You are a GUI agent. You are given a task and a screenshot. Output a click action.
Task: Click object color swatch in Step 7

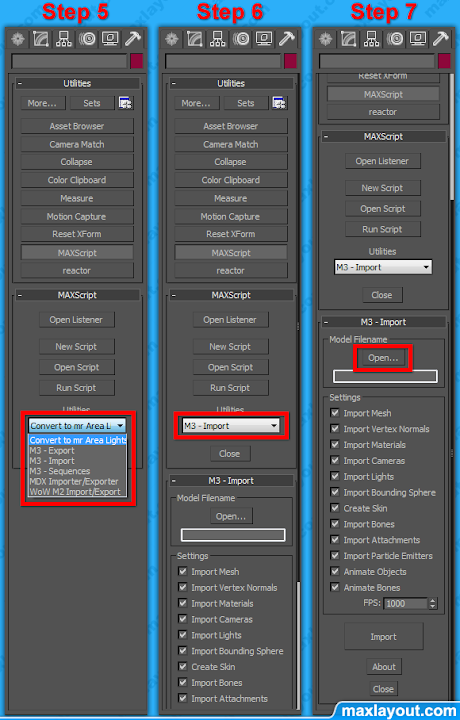point(444,61)
